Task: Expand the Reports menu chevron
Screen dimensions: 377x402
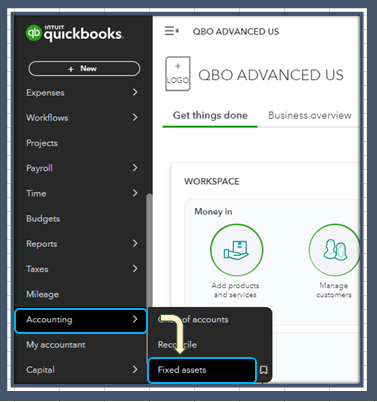Action: point(135,243)
